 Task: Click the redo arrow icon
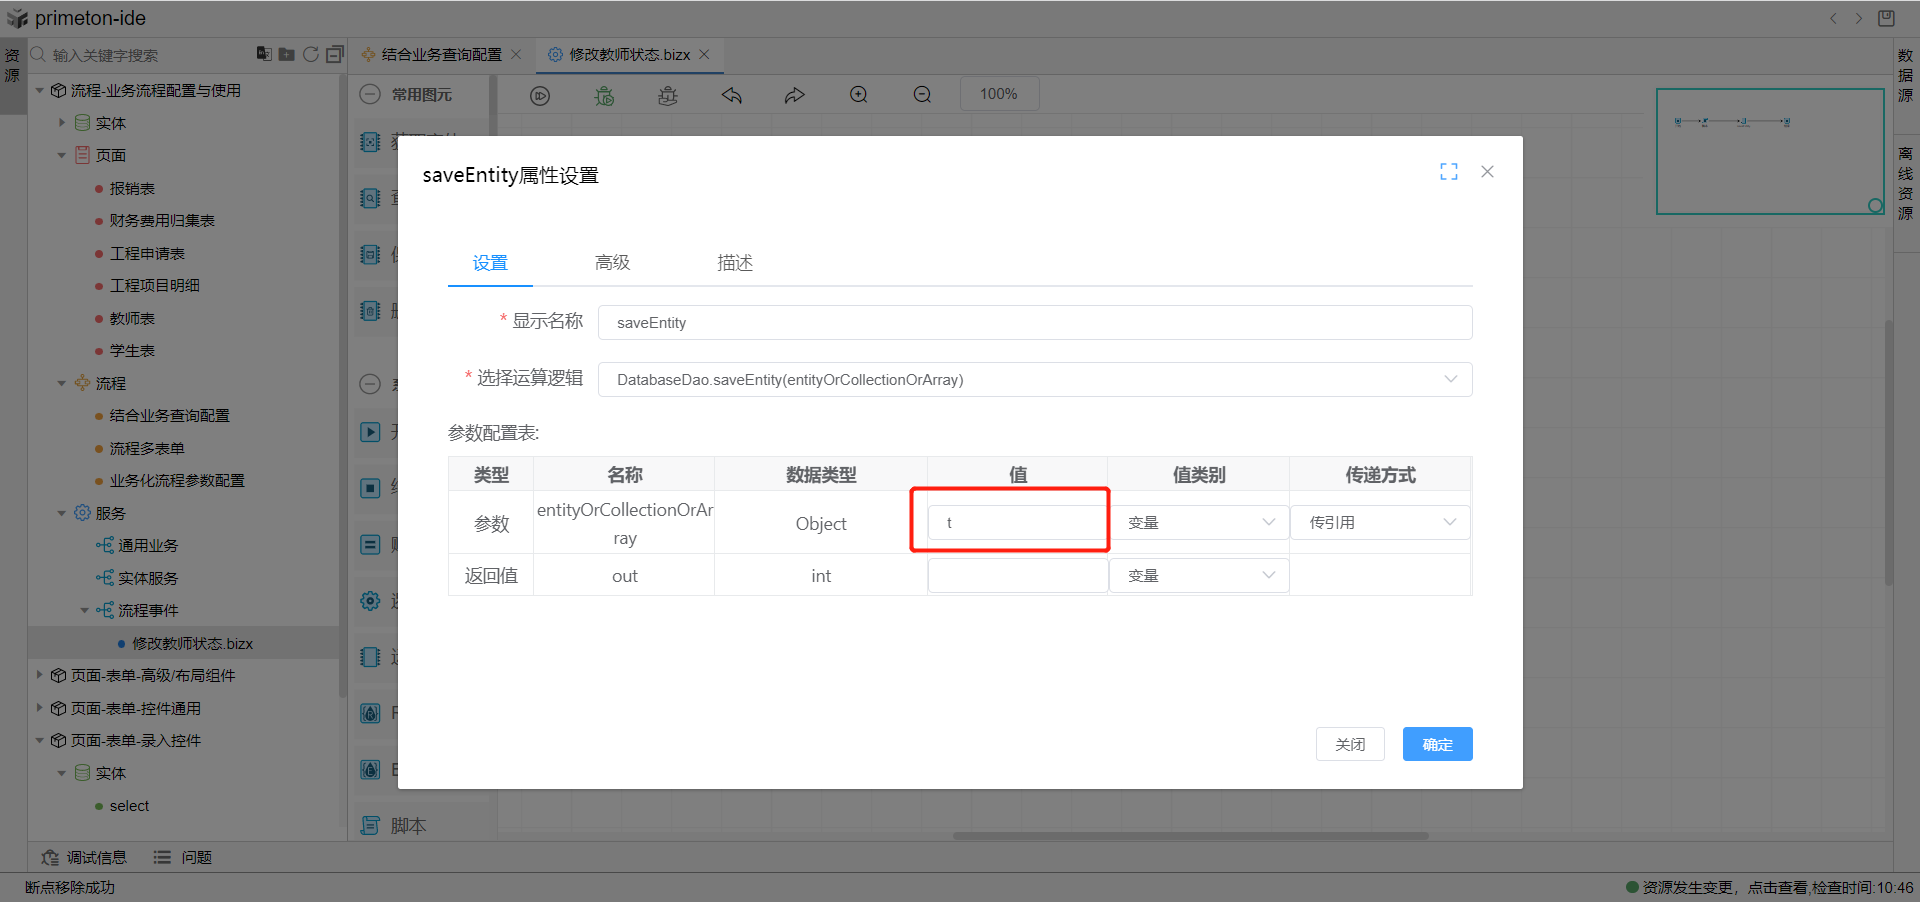pos(795,95)
